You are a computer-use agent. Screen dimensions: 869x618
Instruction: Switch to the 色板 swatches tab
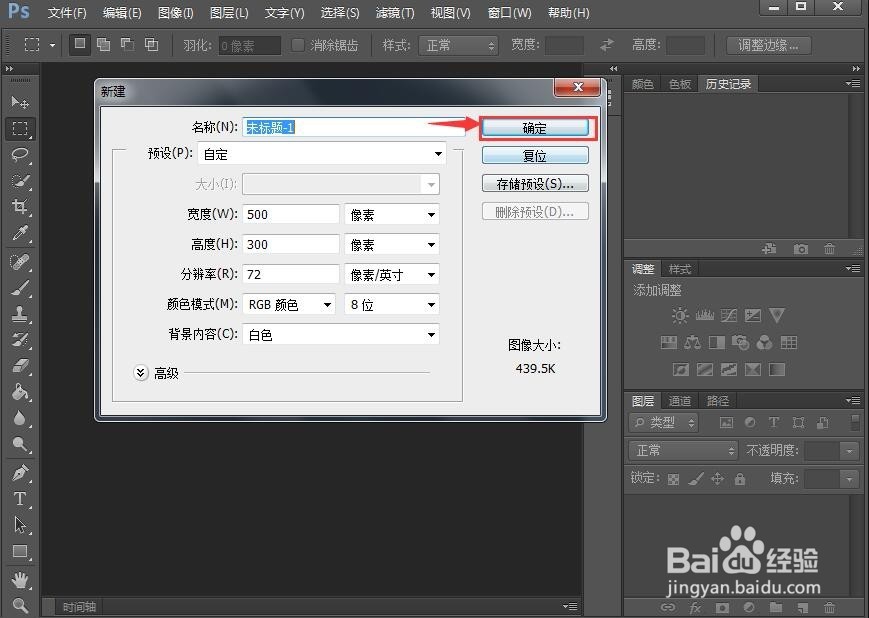click(679, 84)
